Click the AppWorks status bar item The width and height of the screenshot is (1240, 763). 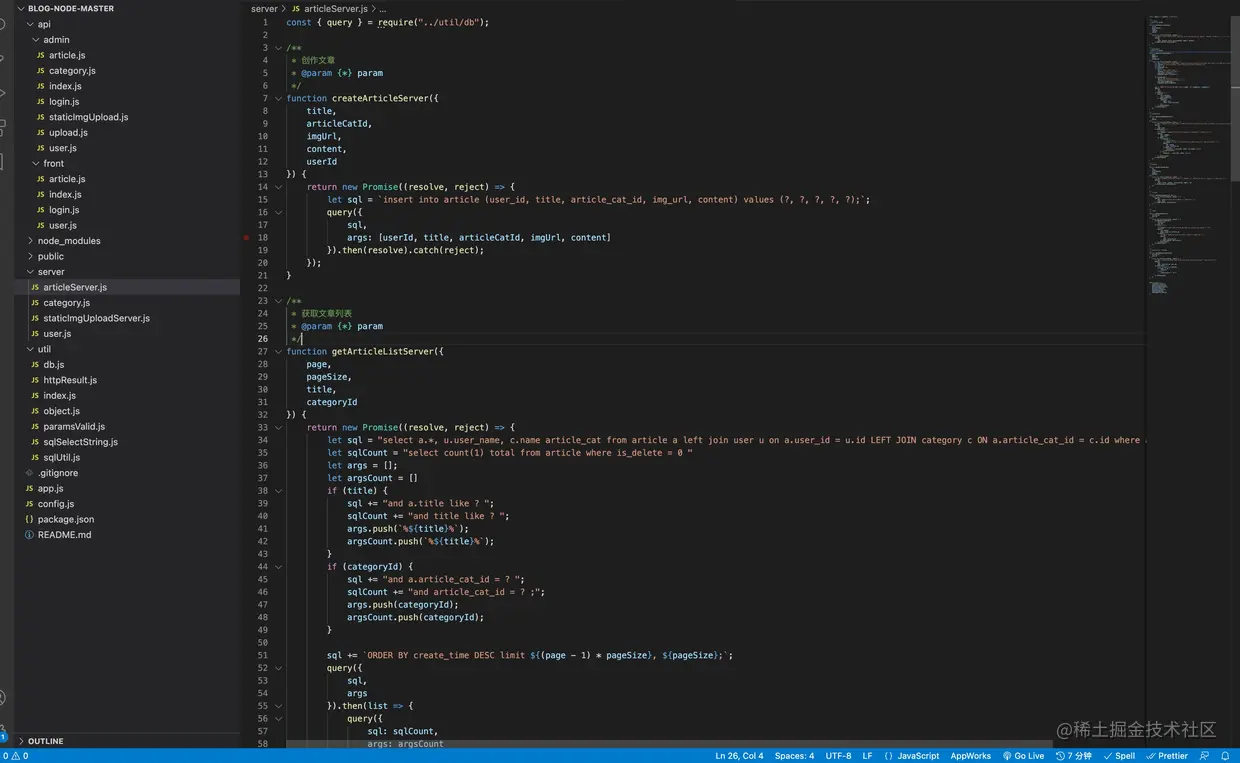tap(971, 756)
